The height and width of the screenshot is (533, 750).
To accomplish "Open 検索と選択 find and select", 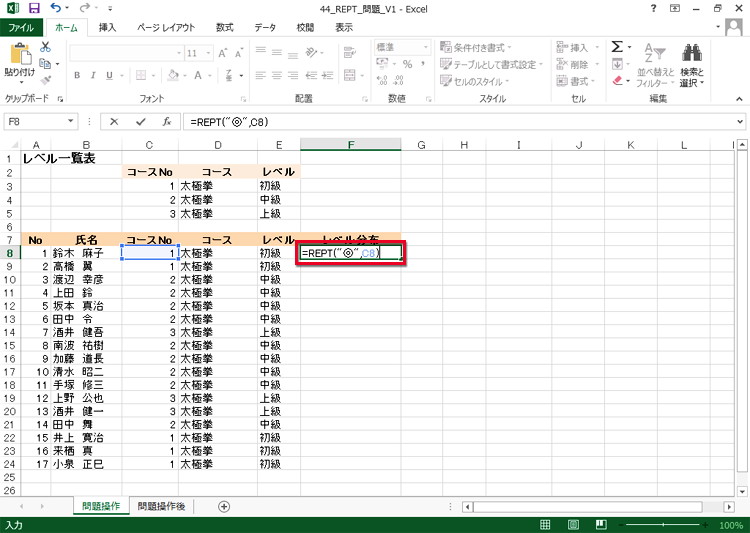I will (692, 65).
